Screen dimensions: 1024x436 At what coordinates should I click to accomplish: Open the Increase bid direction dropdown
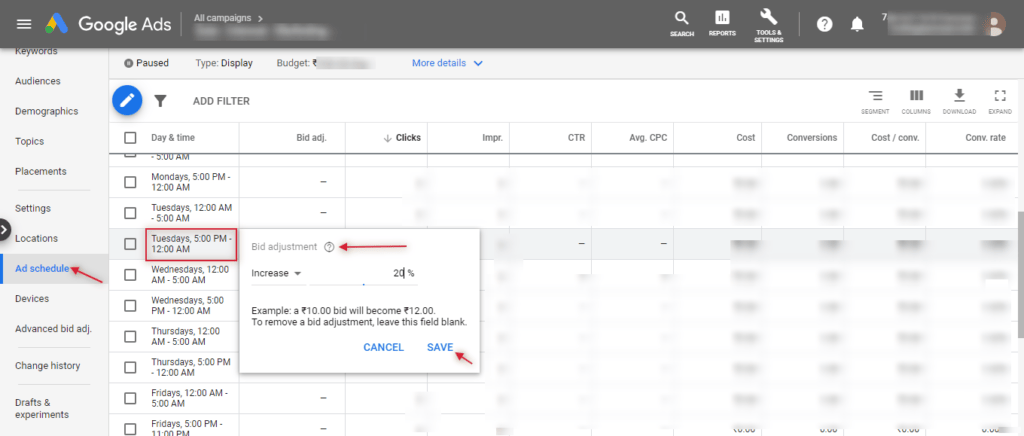278,273
